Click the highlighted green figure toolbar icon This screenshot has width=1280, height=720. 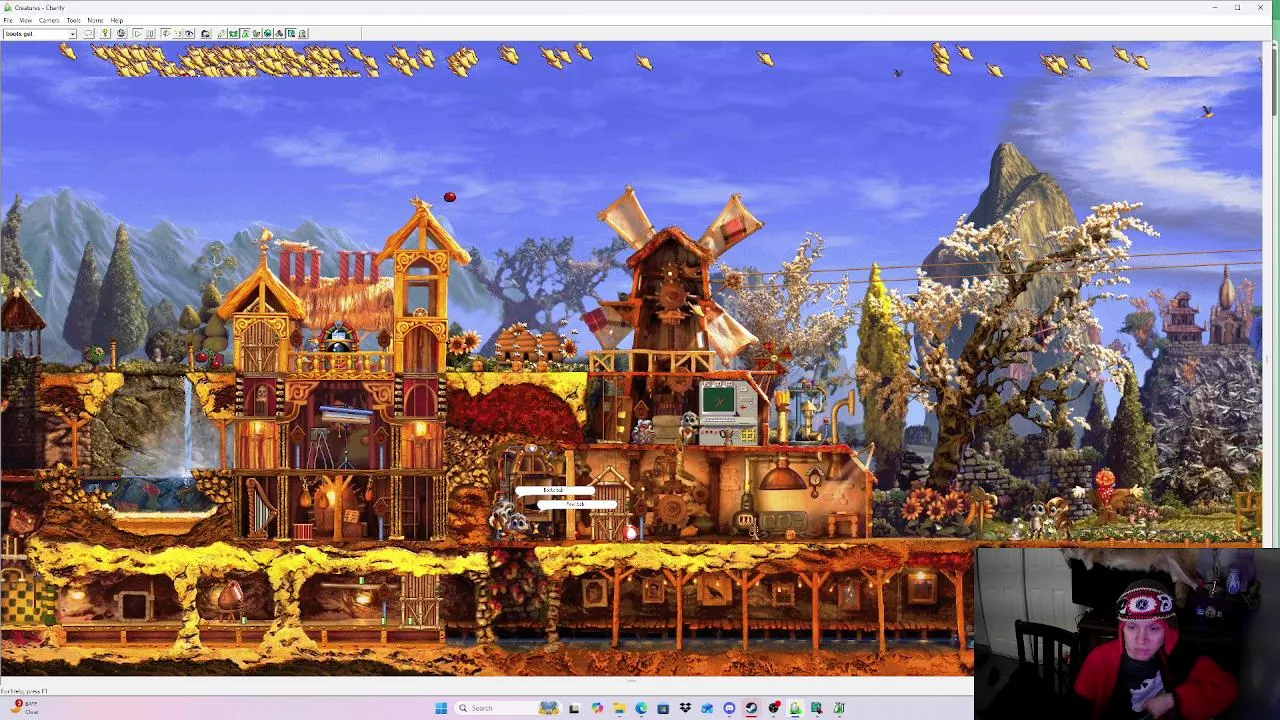pos(245,34)
